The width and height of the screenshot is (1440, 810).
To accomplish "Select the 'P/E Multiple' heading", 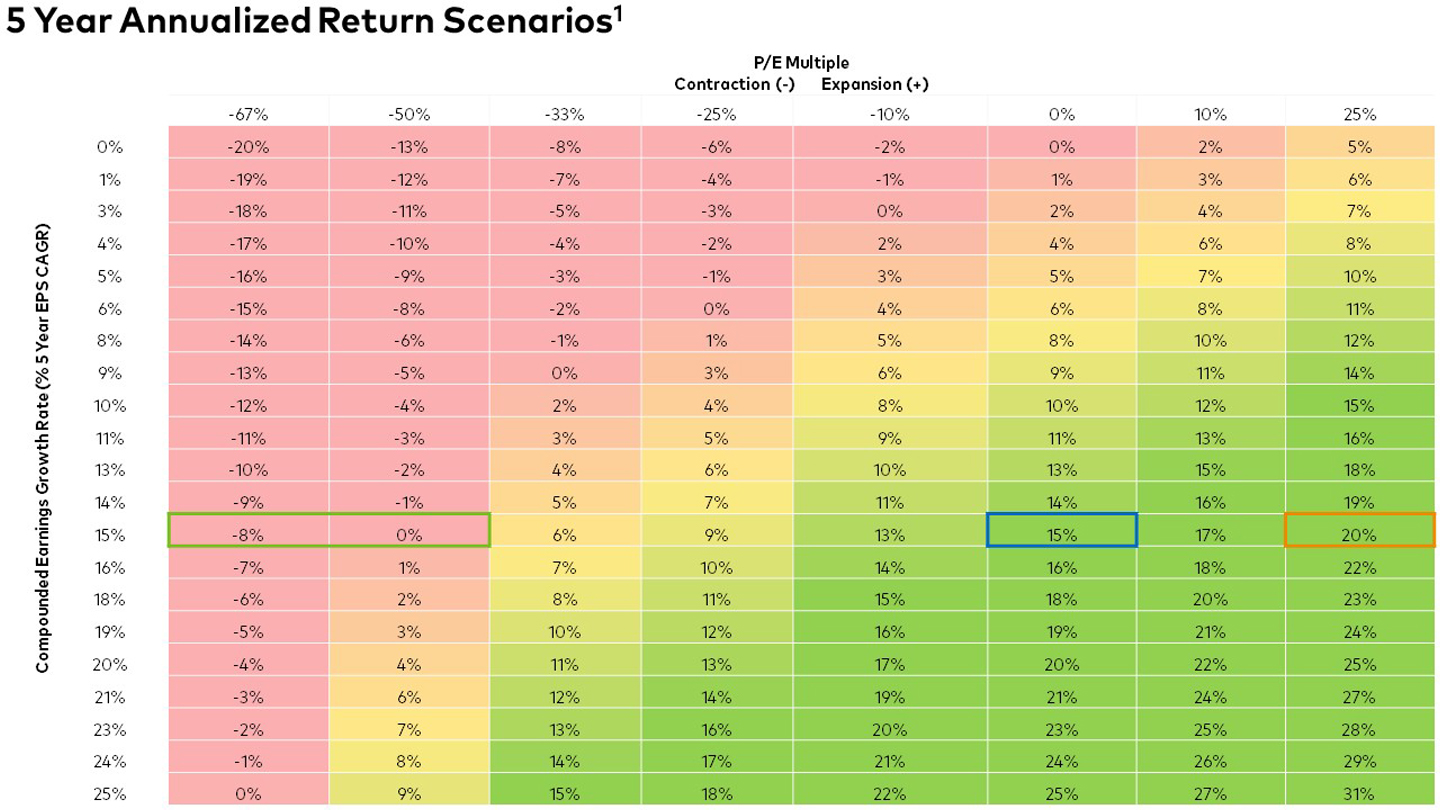I will 801,64.
